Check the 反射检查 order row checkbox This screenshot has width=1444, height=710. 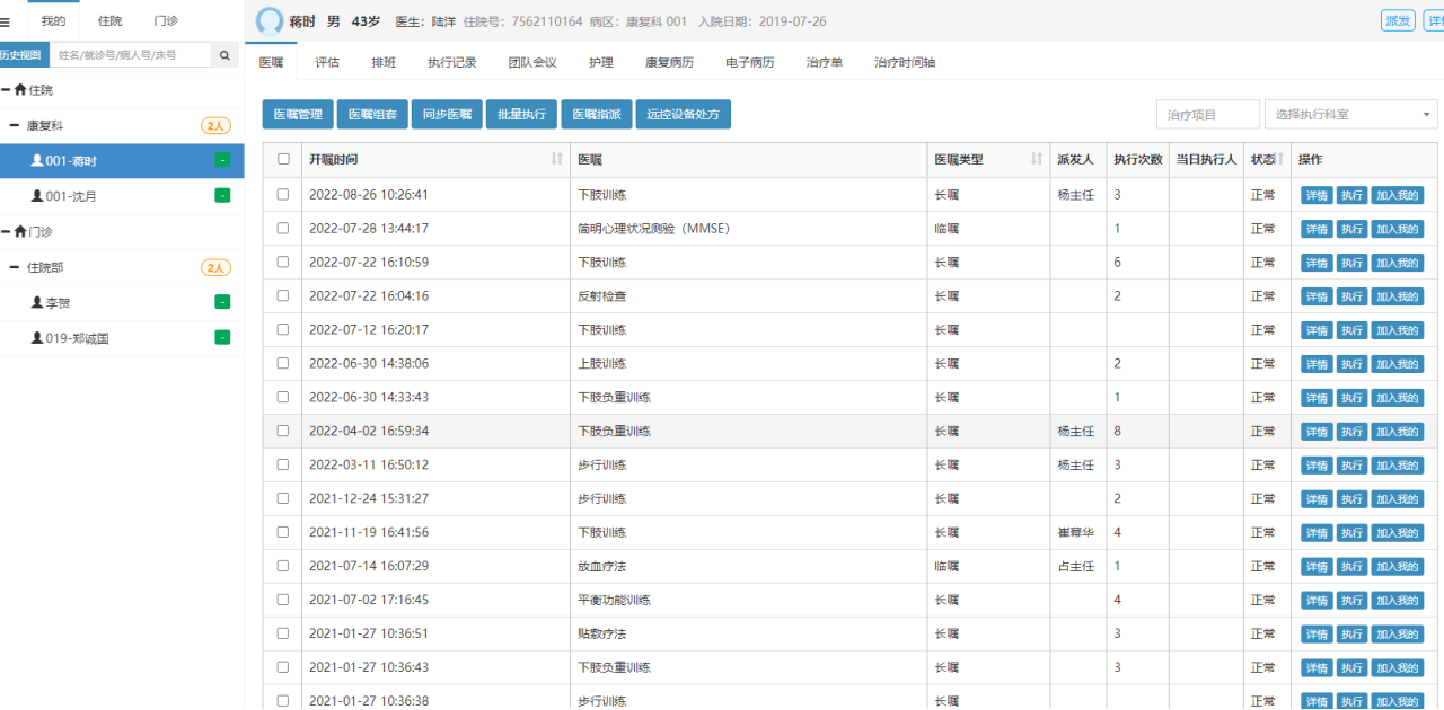point(283,296)
